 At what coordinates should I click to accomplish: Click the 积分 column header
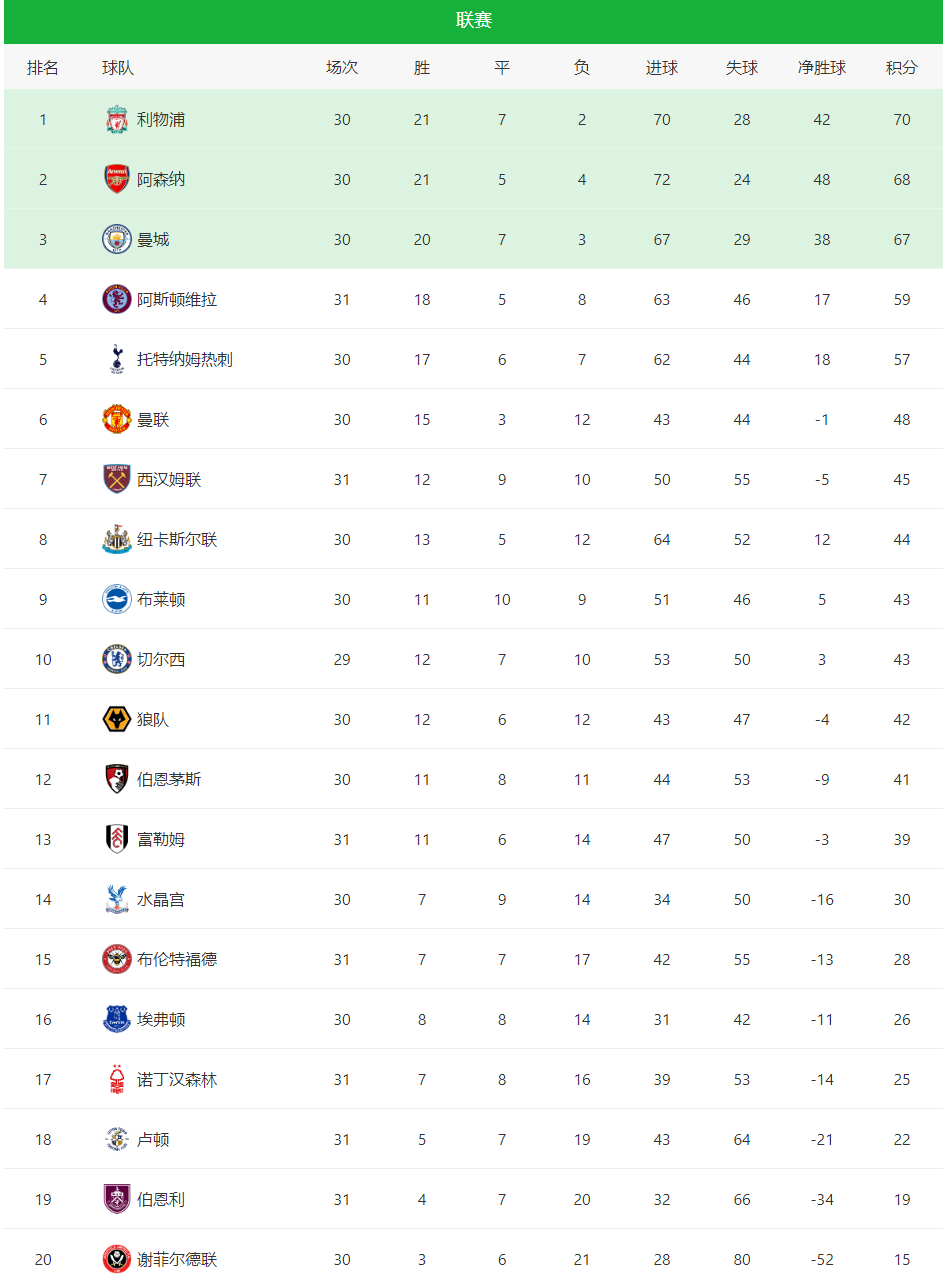point(901,68)
